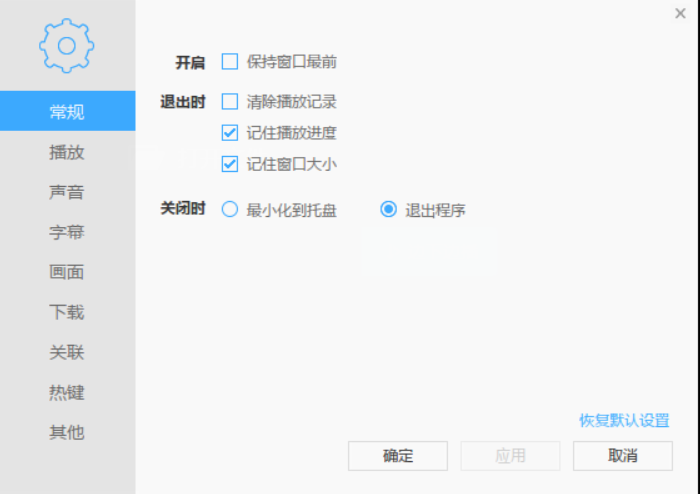The height and width of the screenshot is (494, 700).
Task: Open the 下载 settings tab
Action: point(67,312)
